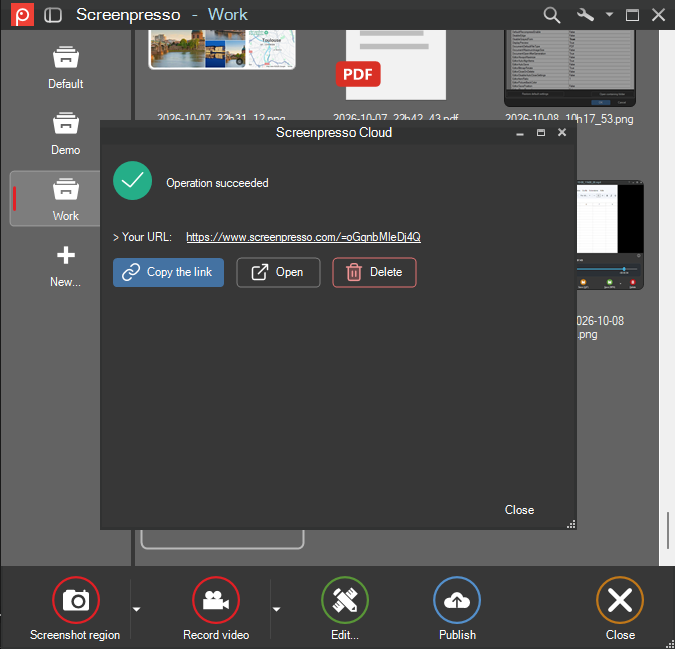675x649 pixels.
Task: Click the Screenshot region camera button
Action: 76,600
